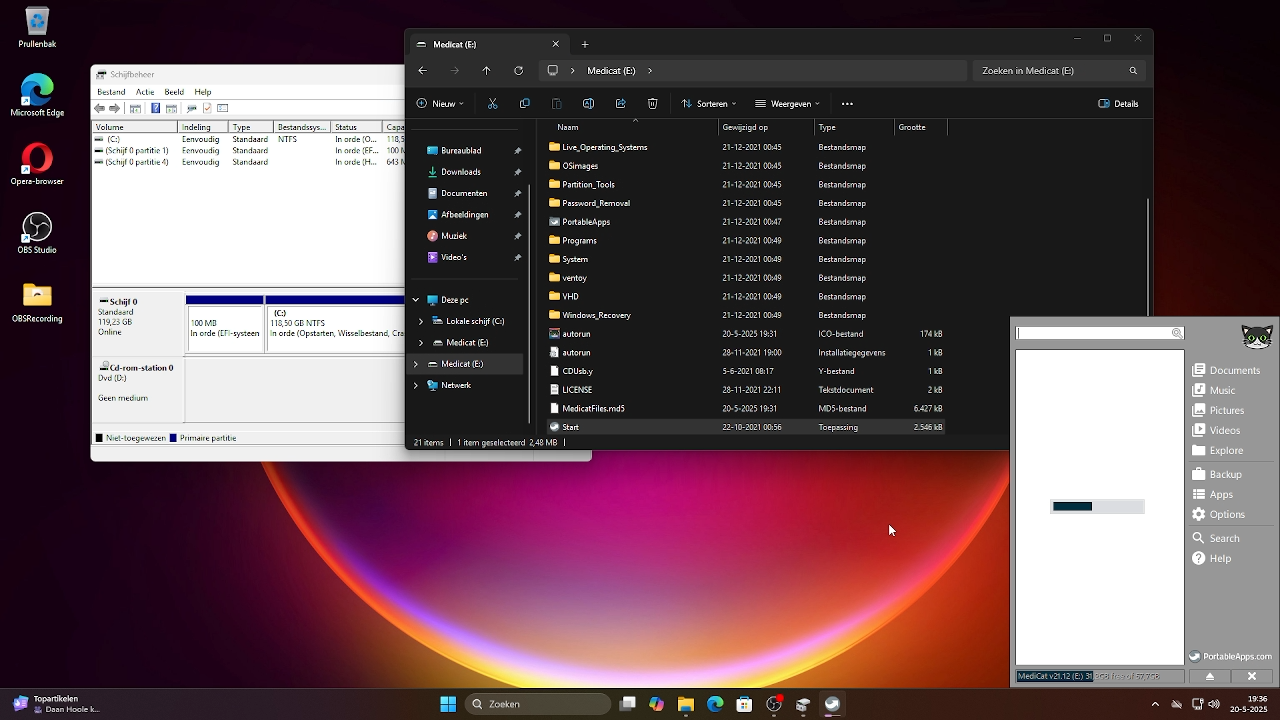
Task: Open Pictures in PortableApps menu
Action: [x=1218, y=410]
